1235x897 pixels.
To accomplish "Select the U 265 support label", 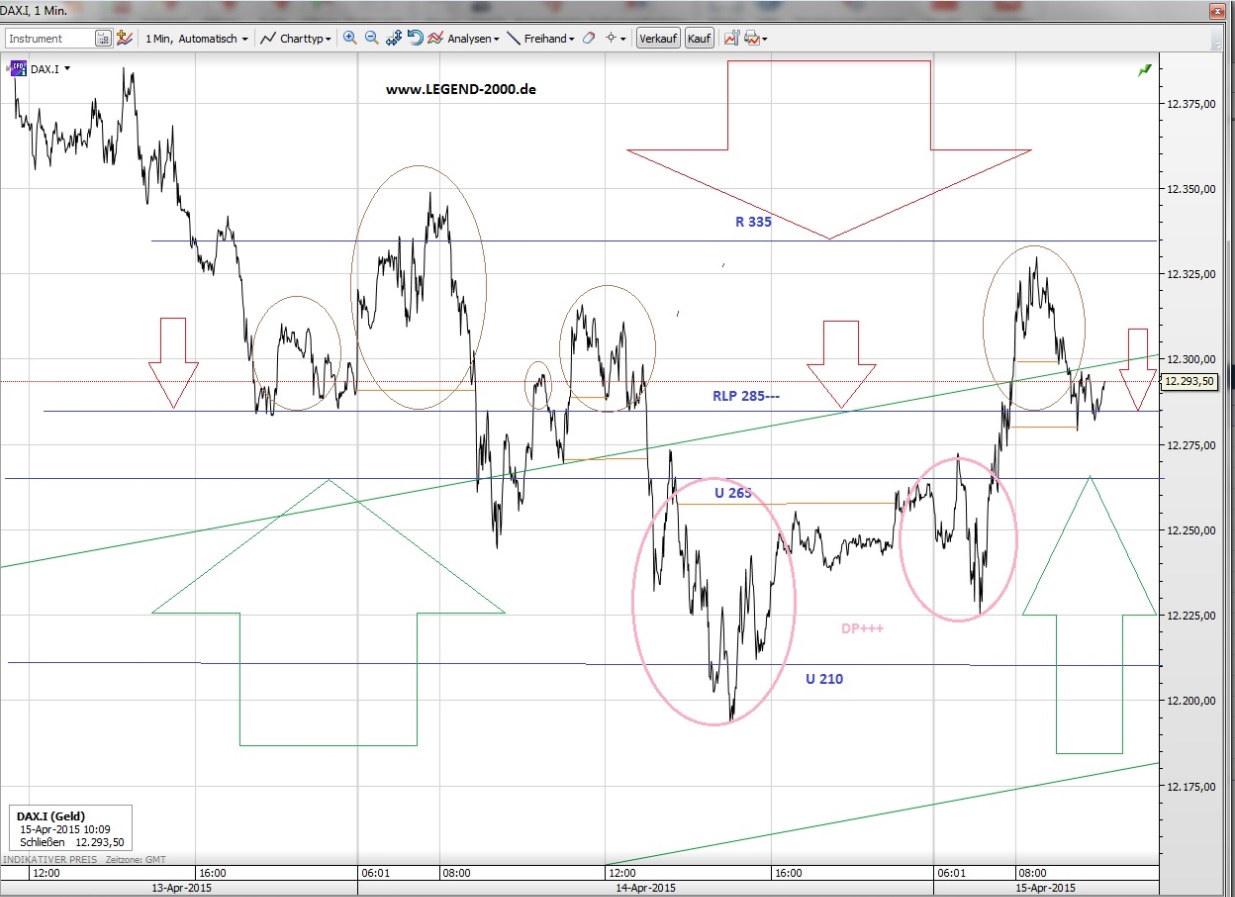I will pos(732,493).
